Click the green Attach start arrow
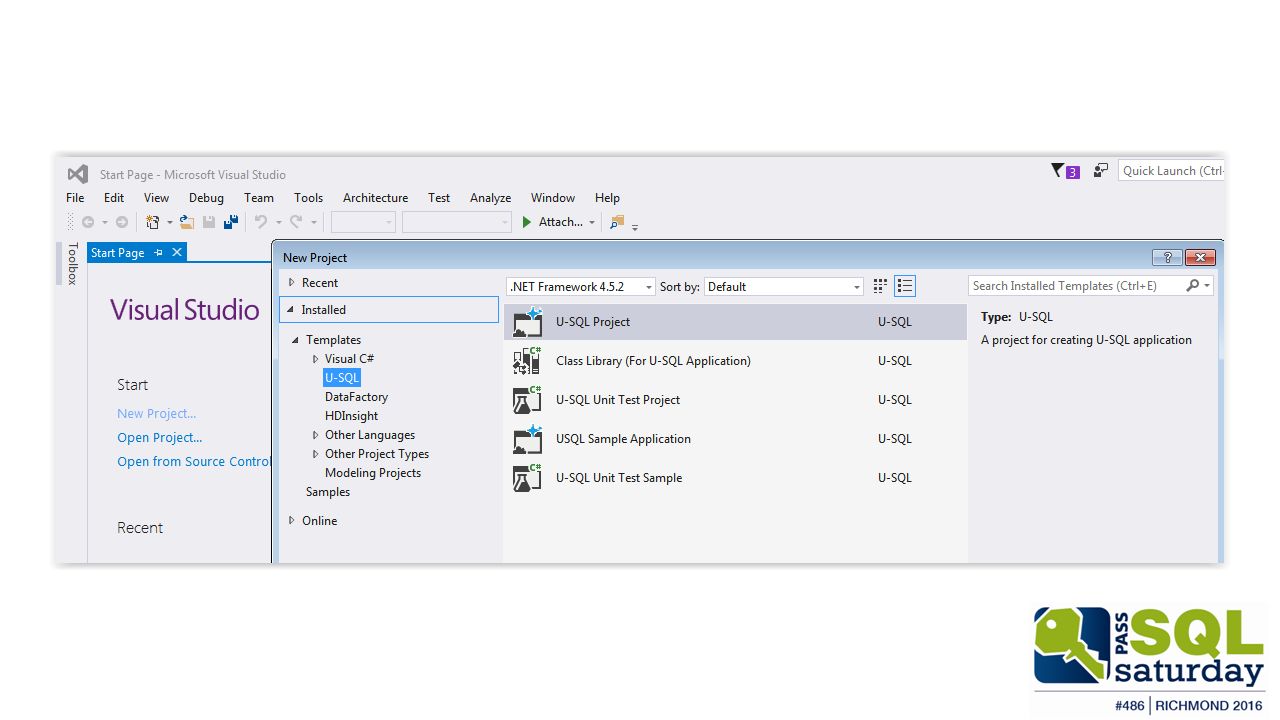The image size is (1280, 720). pyautogui.click(x=527, y=222)
